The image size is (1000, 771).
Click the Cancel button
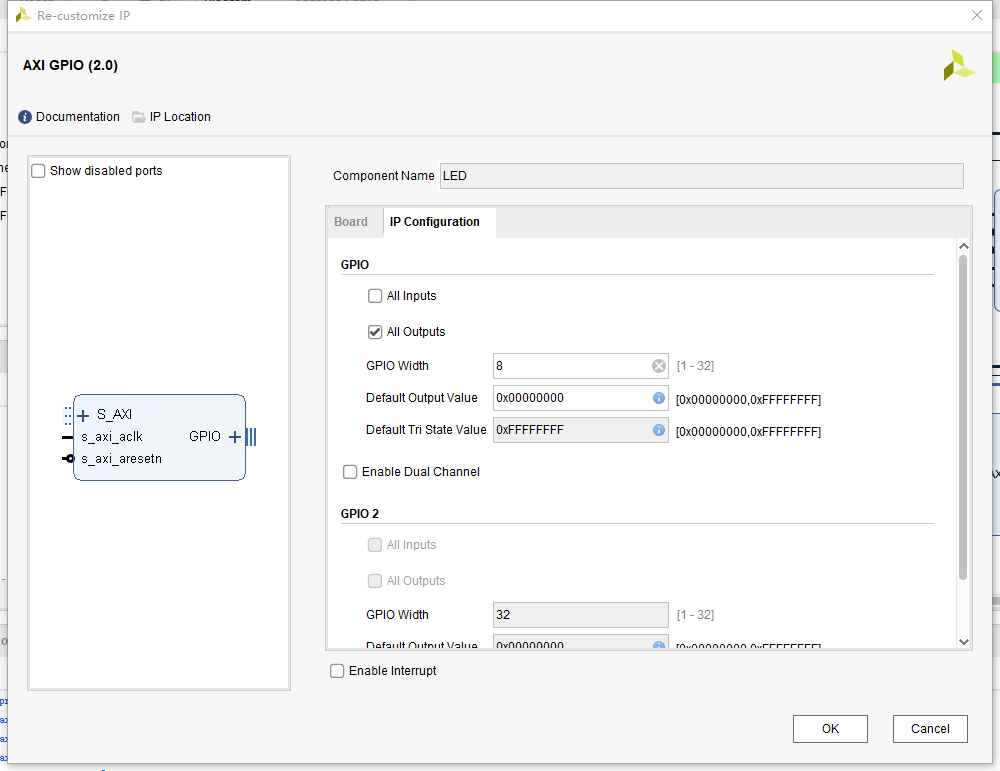click(930, 729)
